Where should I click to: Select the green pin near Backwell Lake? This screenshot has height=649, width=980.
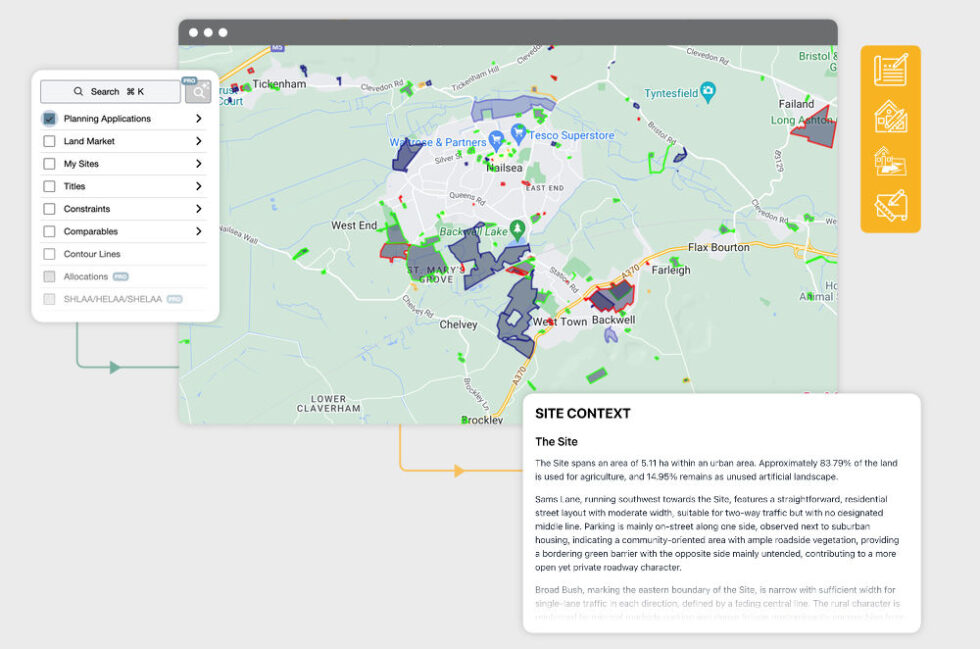pos(517,230)
